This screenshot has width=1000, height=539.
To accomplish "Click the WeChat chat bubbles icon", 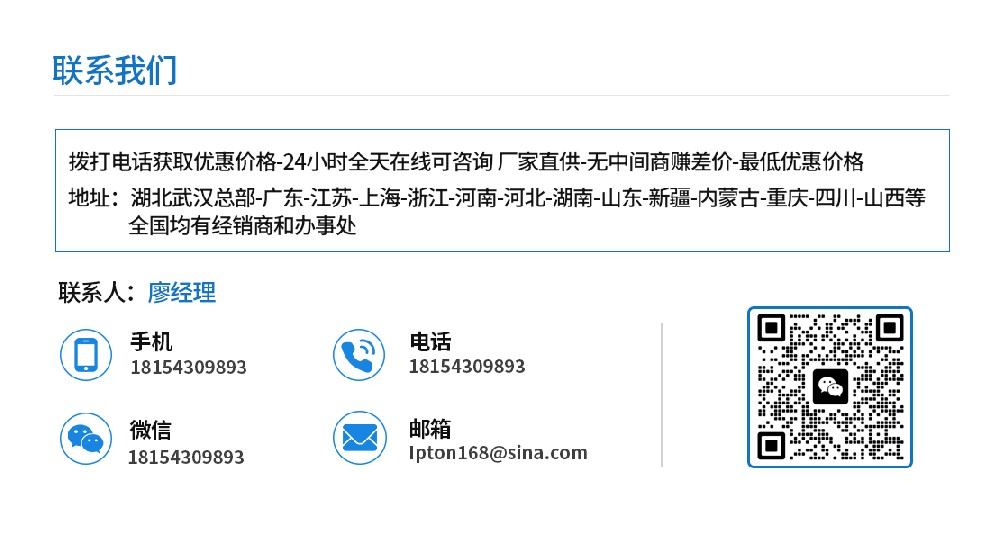I will [x=86, y=438].
